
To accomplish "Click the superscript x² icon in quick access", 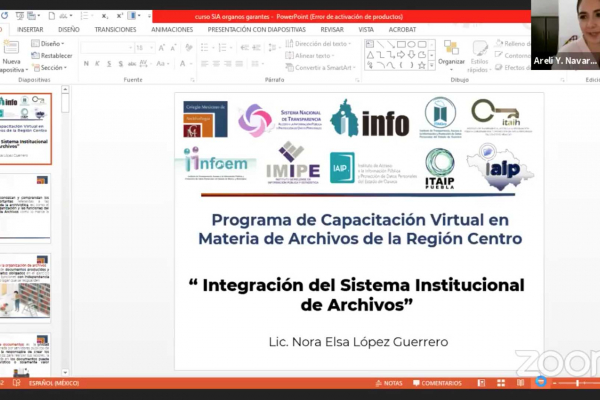I will coord(119,16).
